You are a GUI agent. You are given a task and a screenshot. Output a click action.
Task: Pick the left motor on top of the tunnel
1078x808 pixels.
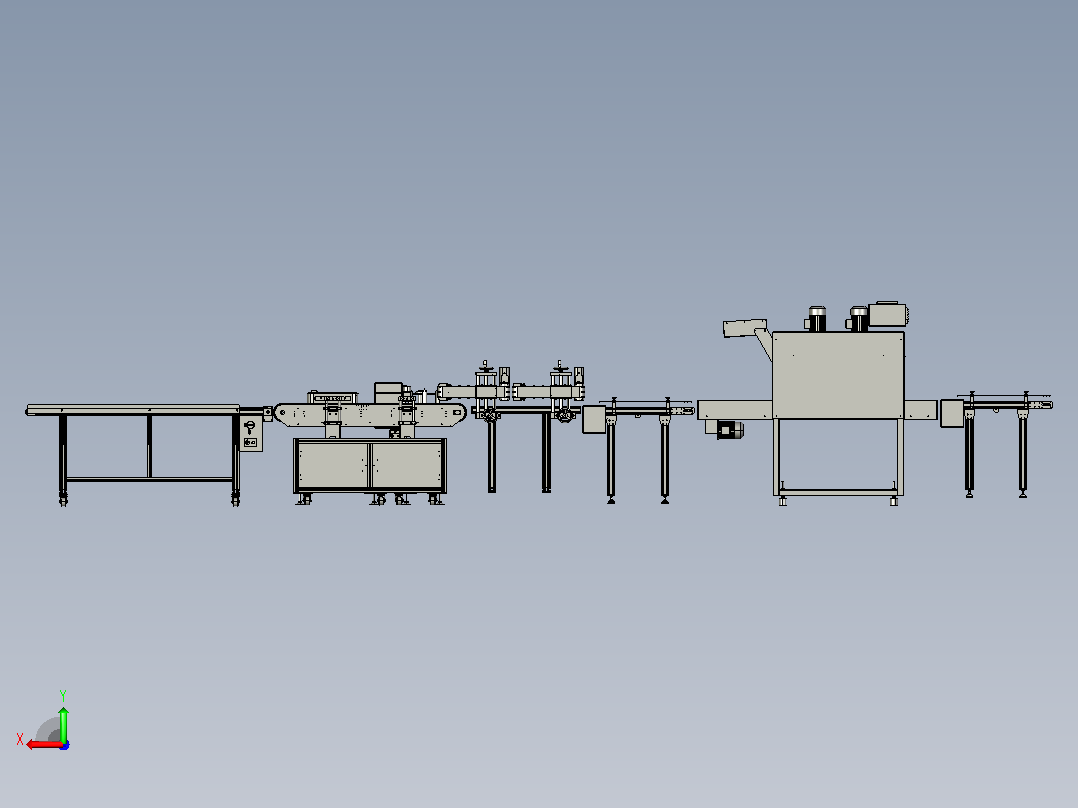pos(816,319)
